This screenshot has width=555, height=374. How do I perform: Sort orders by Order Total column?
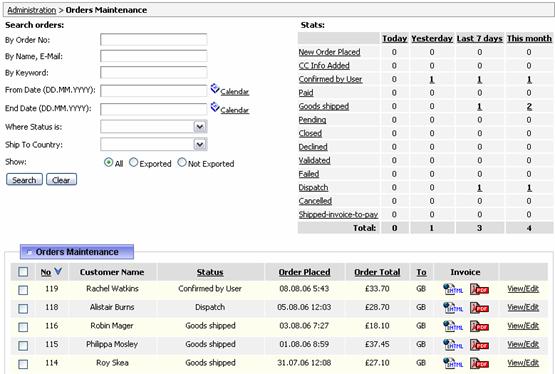[377, 272]
